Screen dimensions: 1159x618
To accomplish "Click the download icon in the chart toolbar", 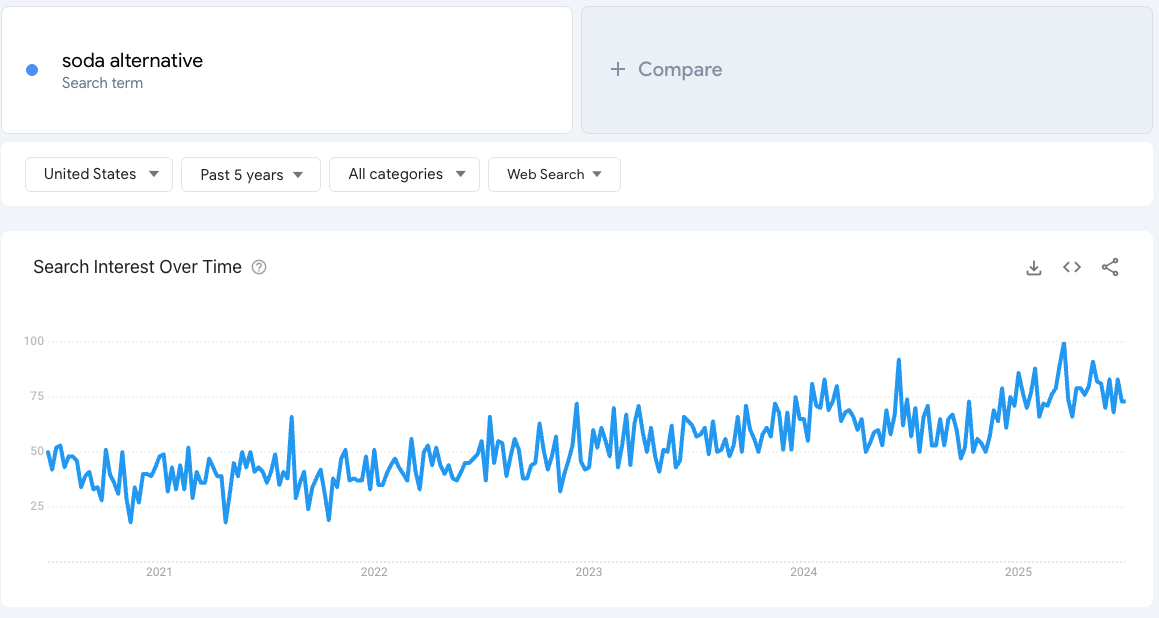I will (x=1033, y=267).
